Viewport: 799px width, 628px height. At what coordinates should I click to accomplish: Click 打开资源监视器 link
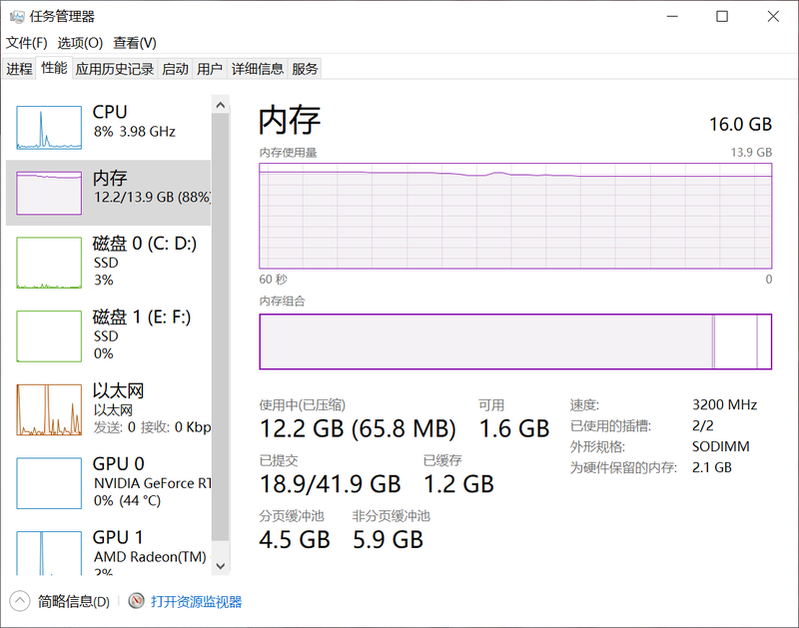196,601
